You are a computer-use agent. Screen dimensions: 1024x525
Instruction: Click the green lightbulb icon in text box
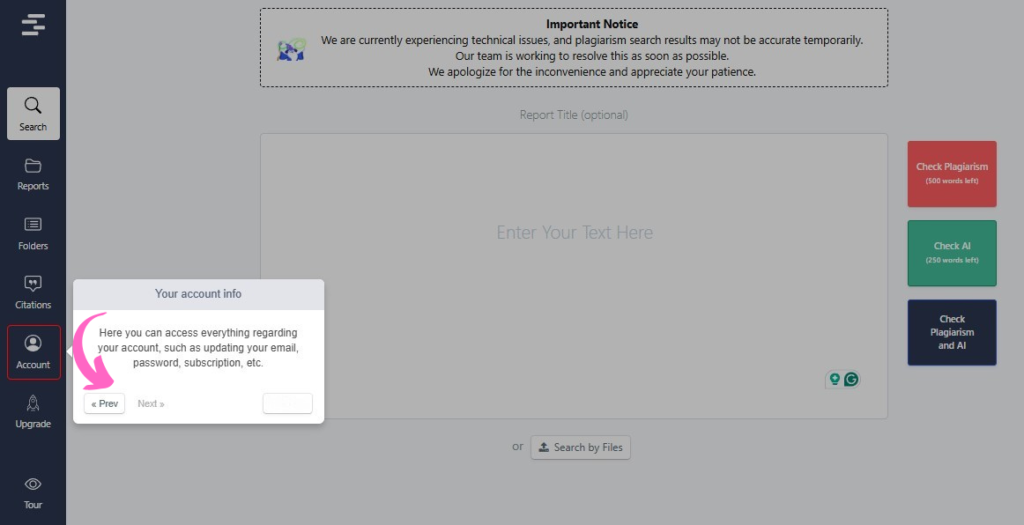(x=834, y=379)
